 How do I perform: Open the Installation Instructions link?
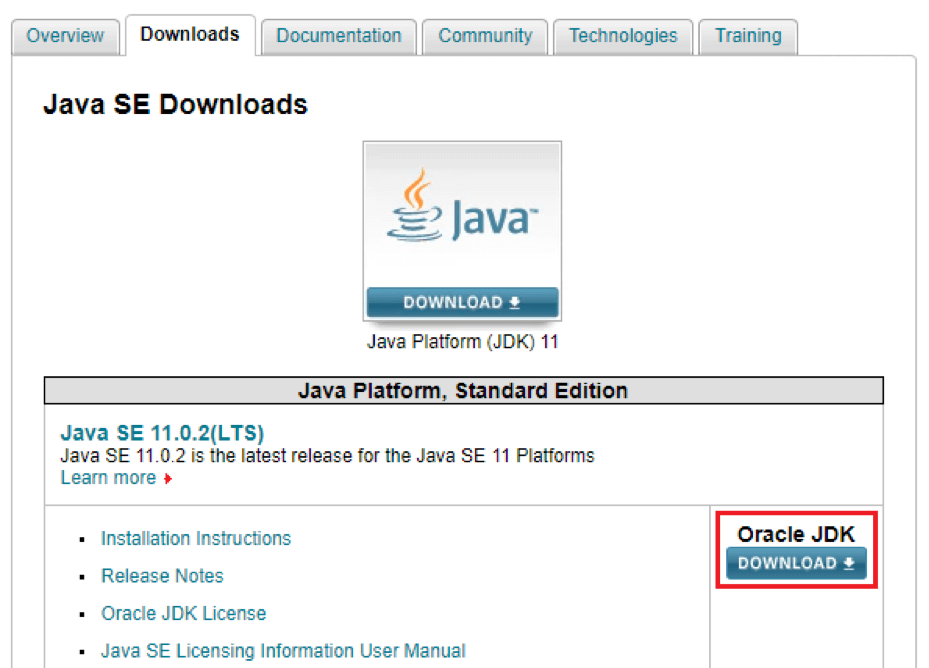(x=195, y=539)
